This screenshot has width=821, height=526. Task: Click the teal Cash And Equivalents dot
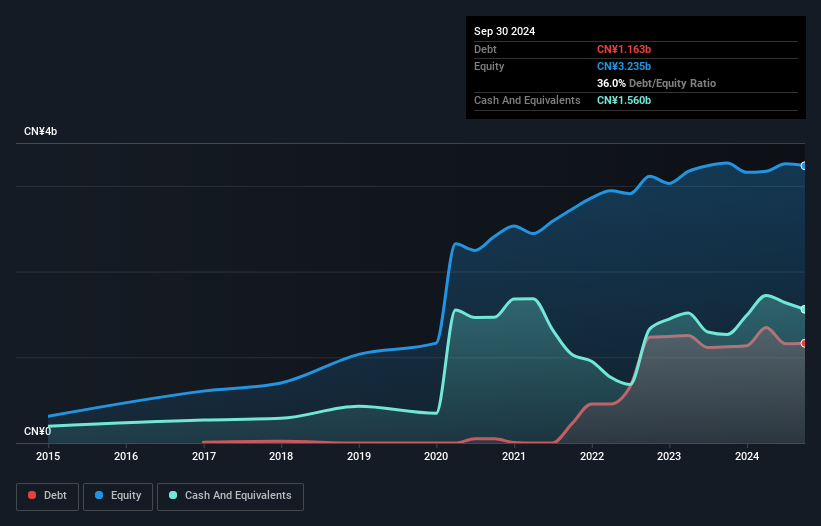(x=173, y=495)
